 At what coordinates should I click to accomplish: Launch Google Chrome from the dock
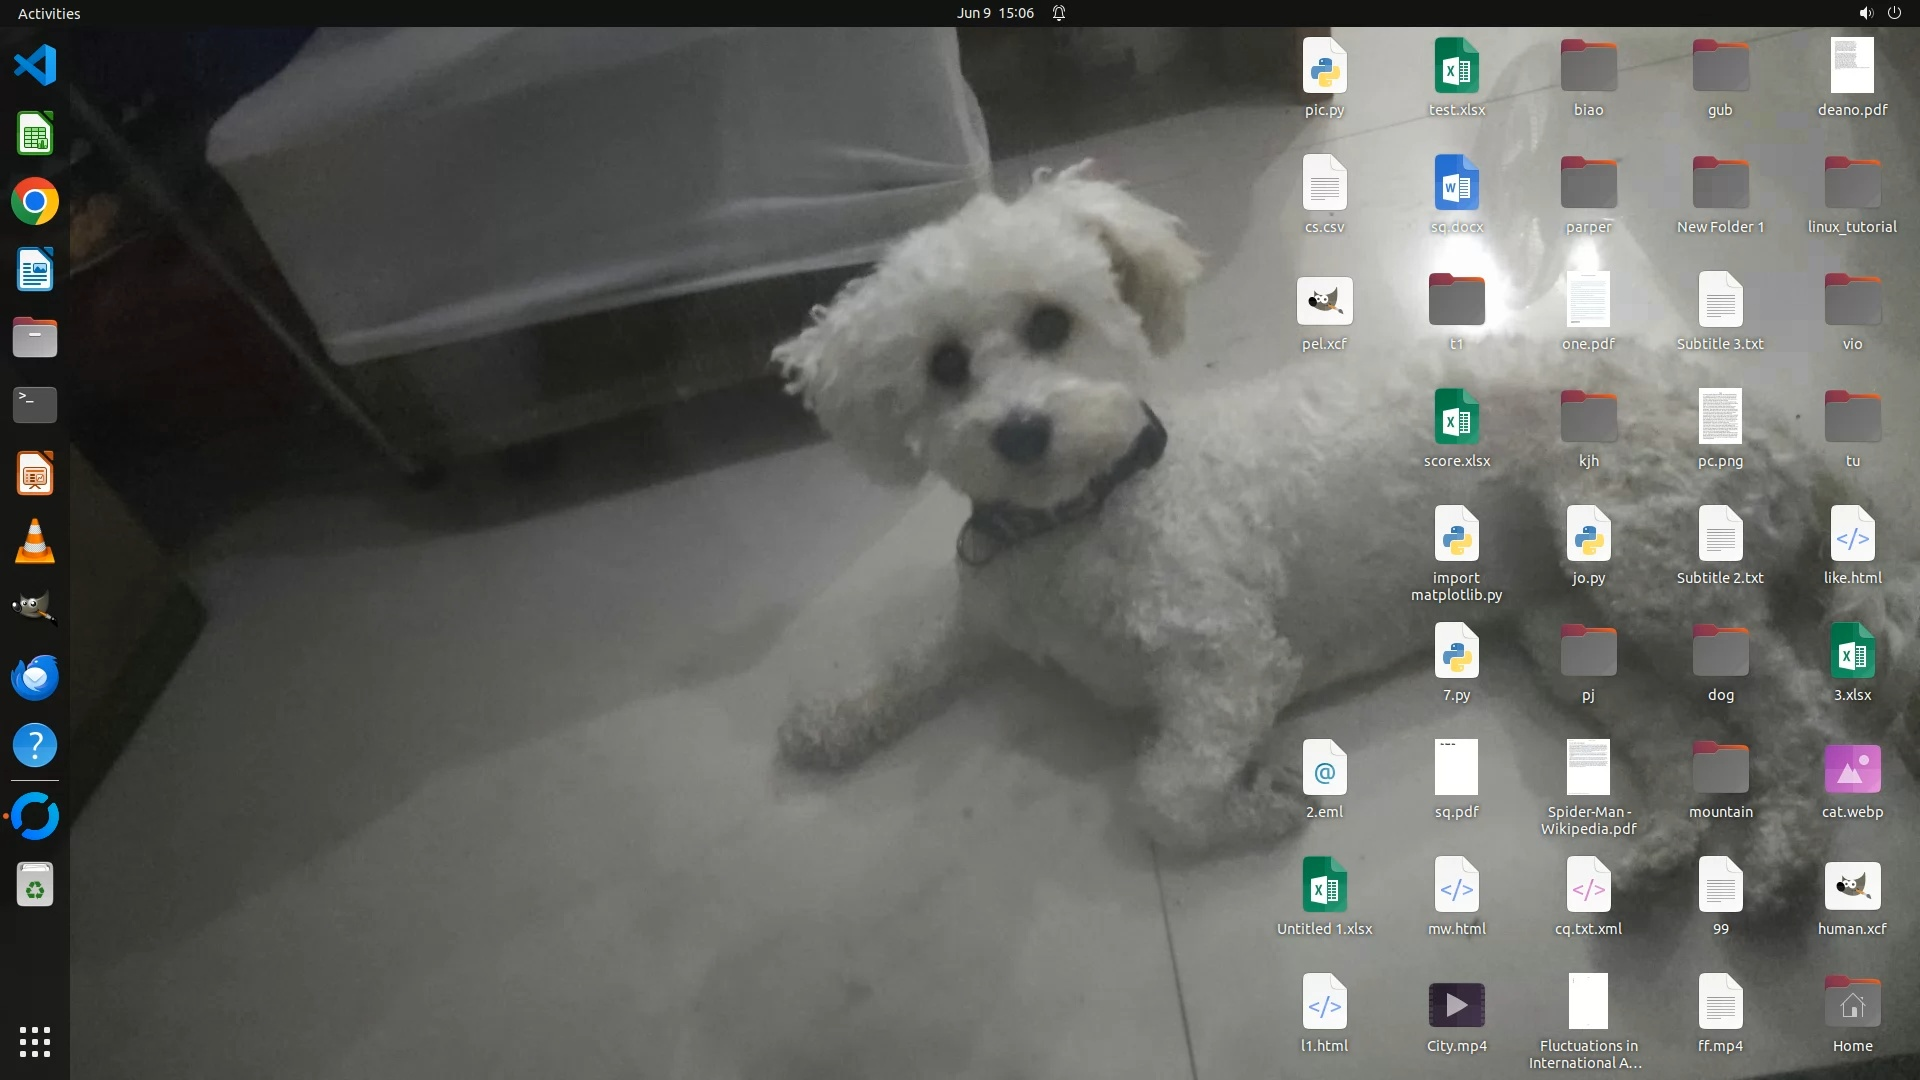(x=35, y=202)
